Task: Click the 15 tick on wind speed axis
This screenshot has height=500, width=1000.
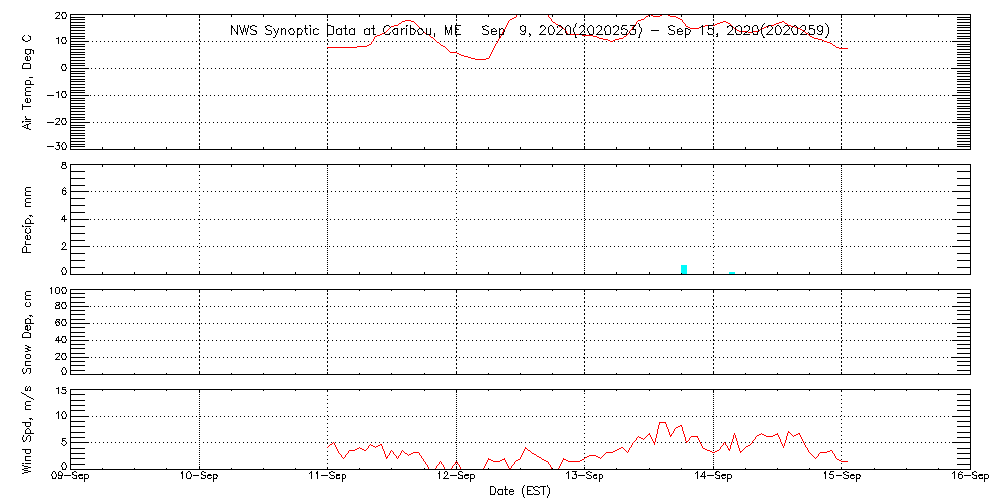Action: coord(60,391)
